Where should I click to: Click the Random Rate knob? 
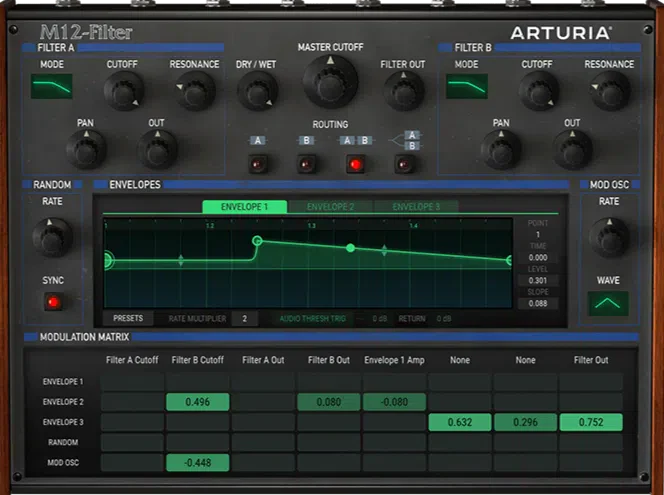(53, 238)
